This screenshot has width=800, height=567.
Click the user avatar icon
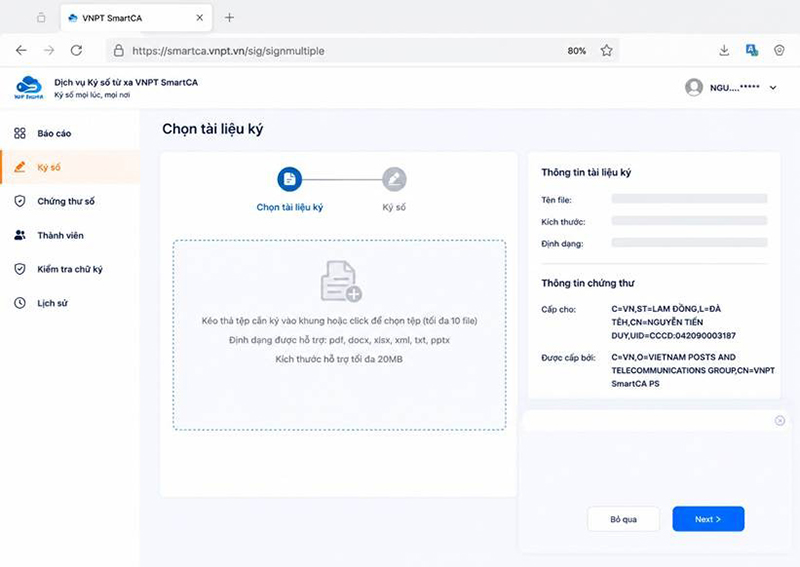(x=694, y=87)
